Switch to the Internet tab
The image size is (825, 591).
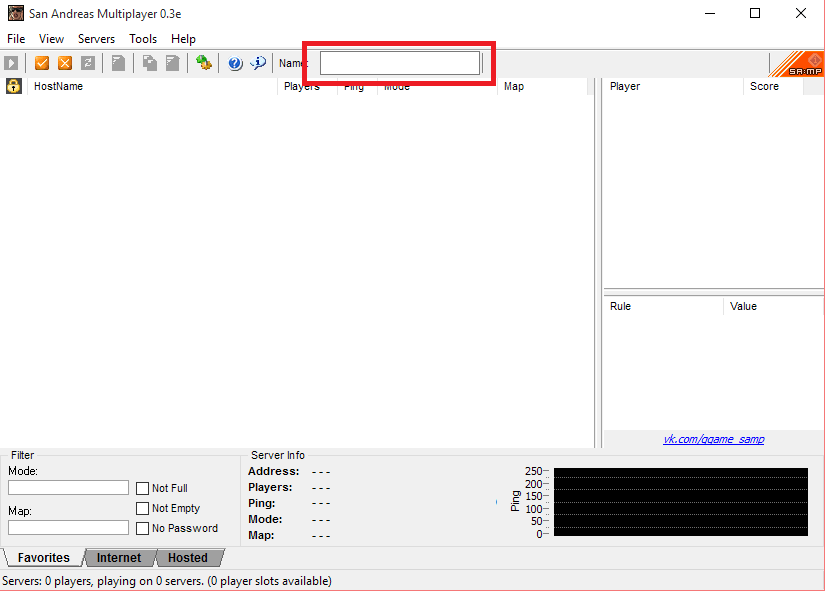[119, 558]
